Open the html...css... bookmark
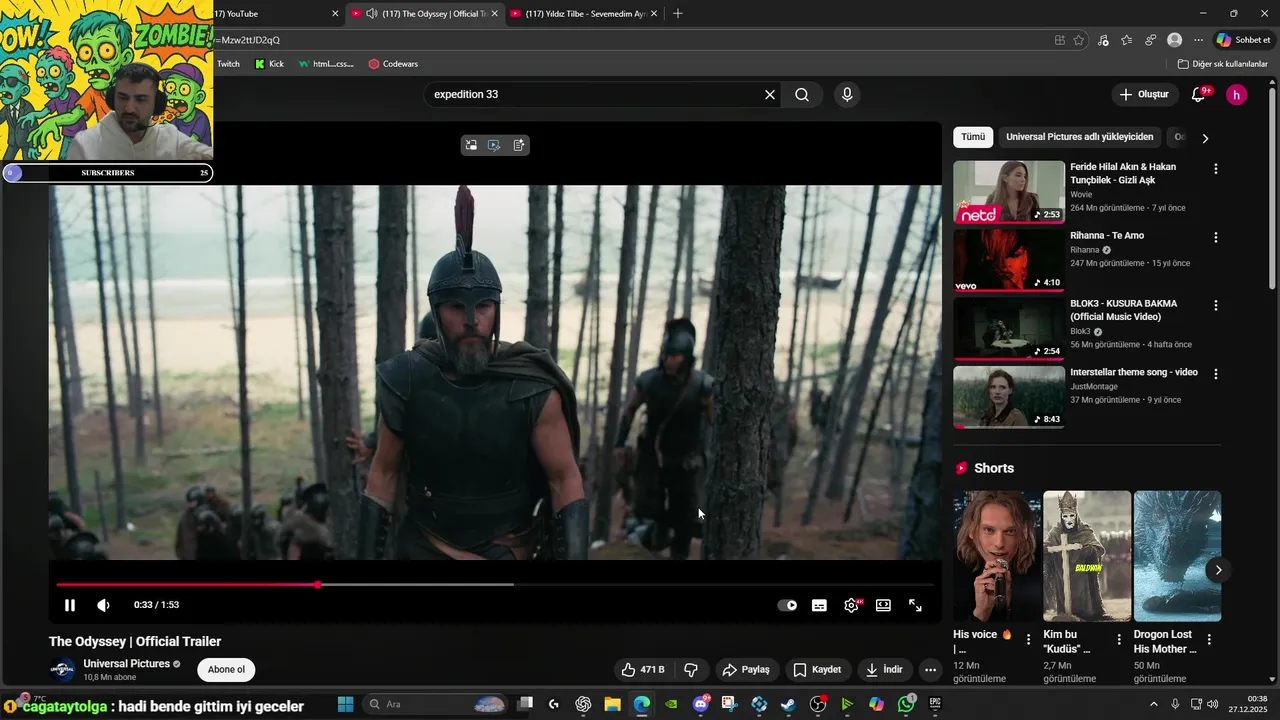Viewport: 1280px width, 720px height. coord(326,64)
